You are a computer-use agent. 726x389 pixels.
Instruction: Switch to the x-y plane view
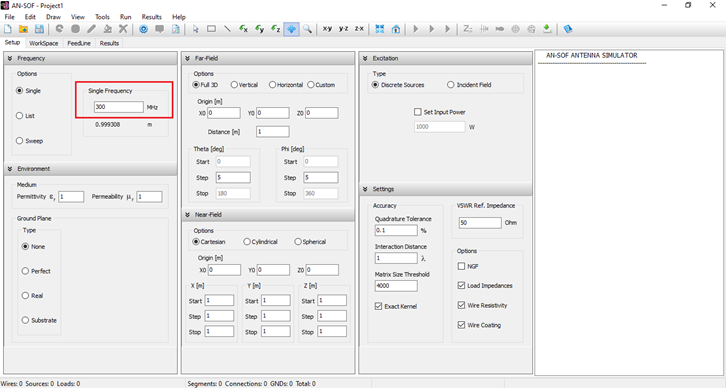327,29
